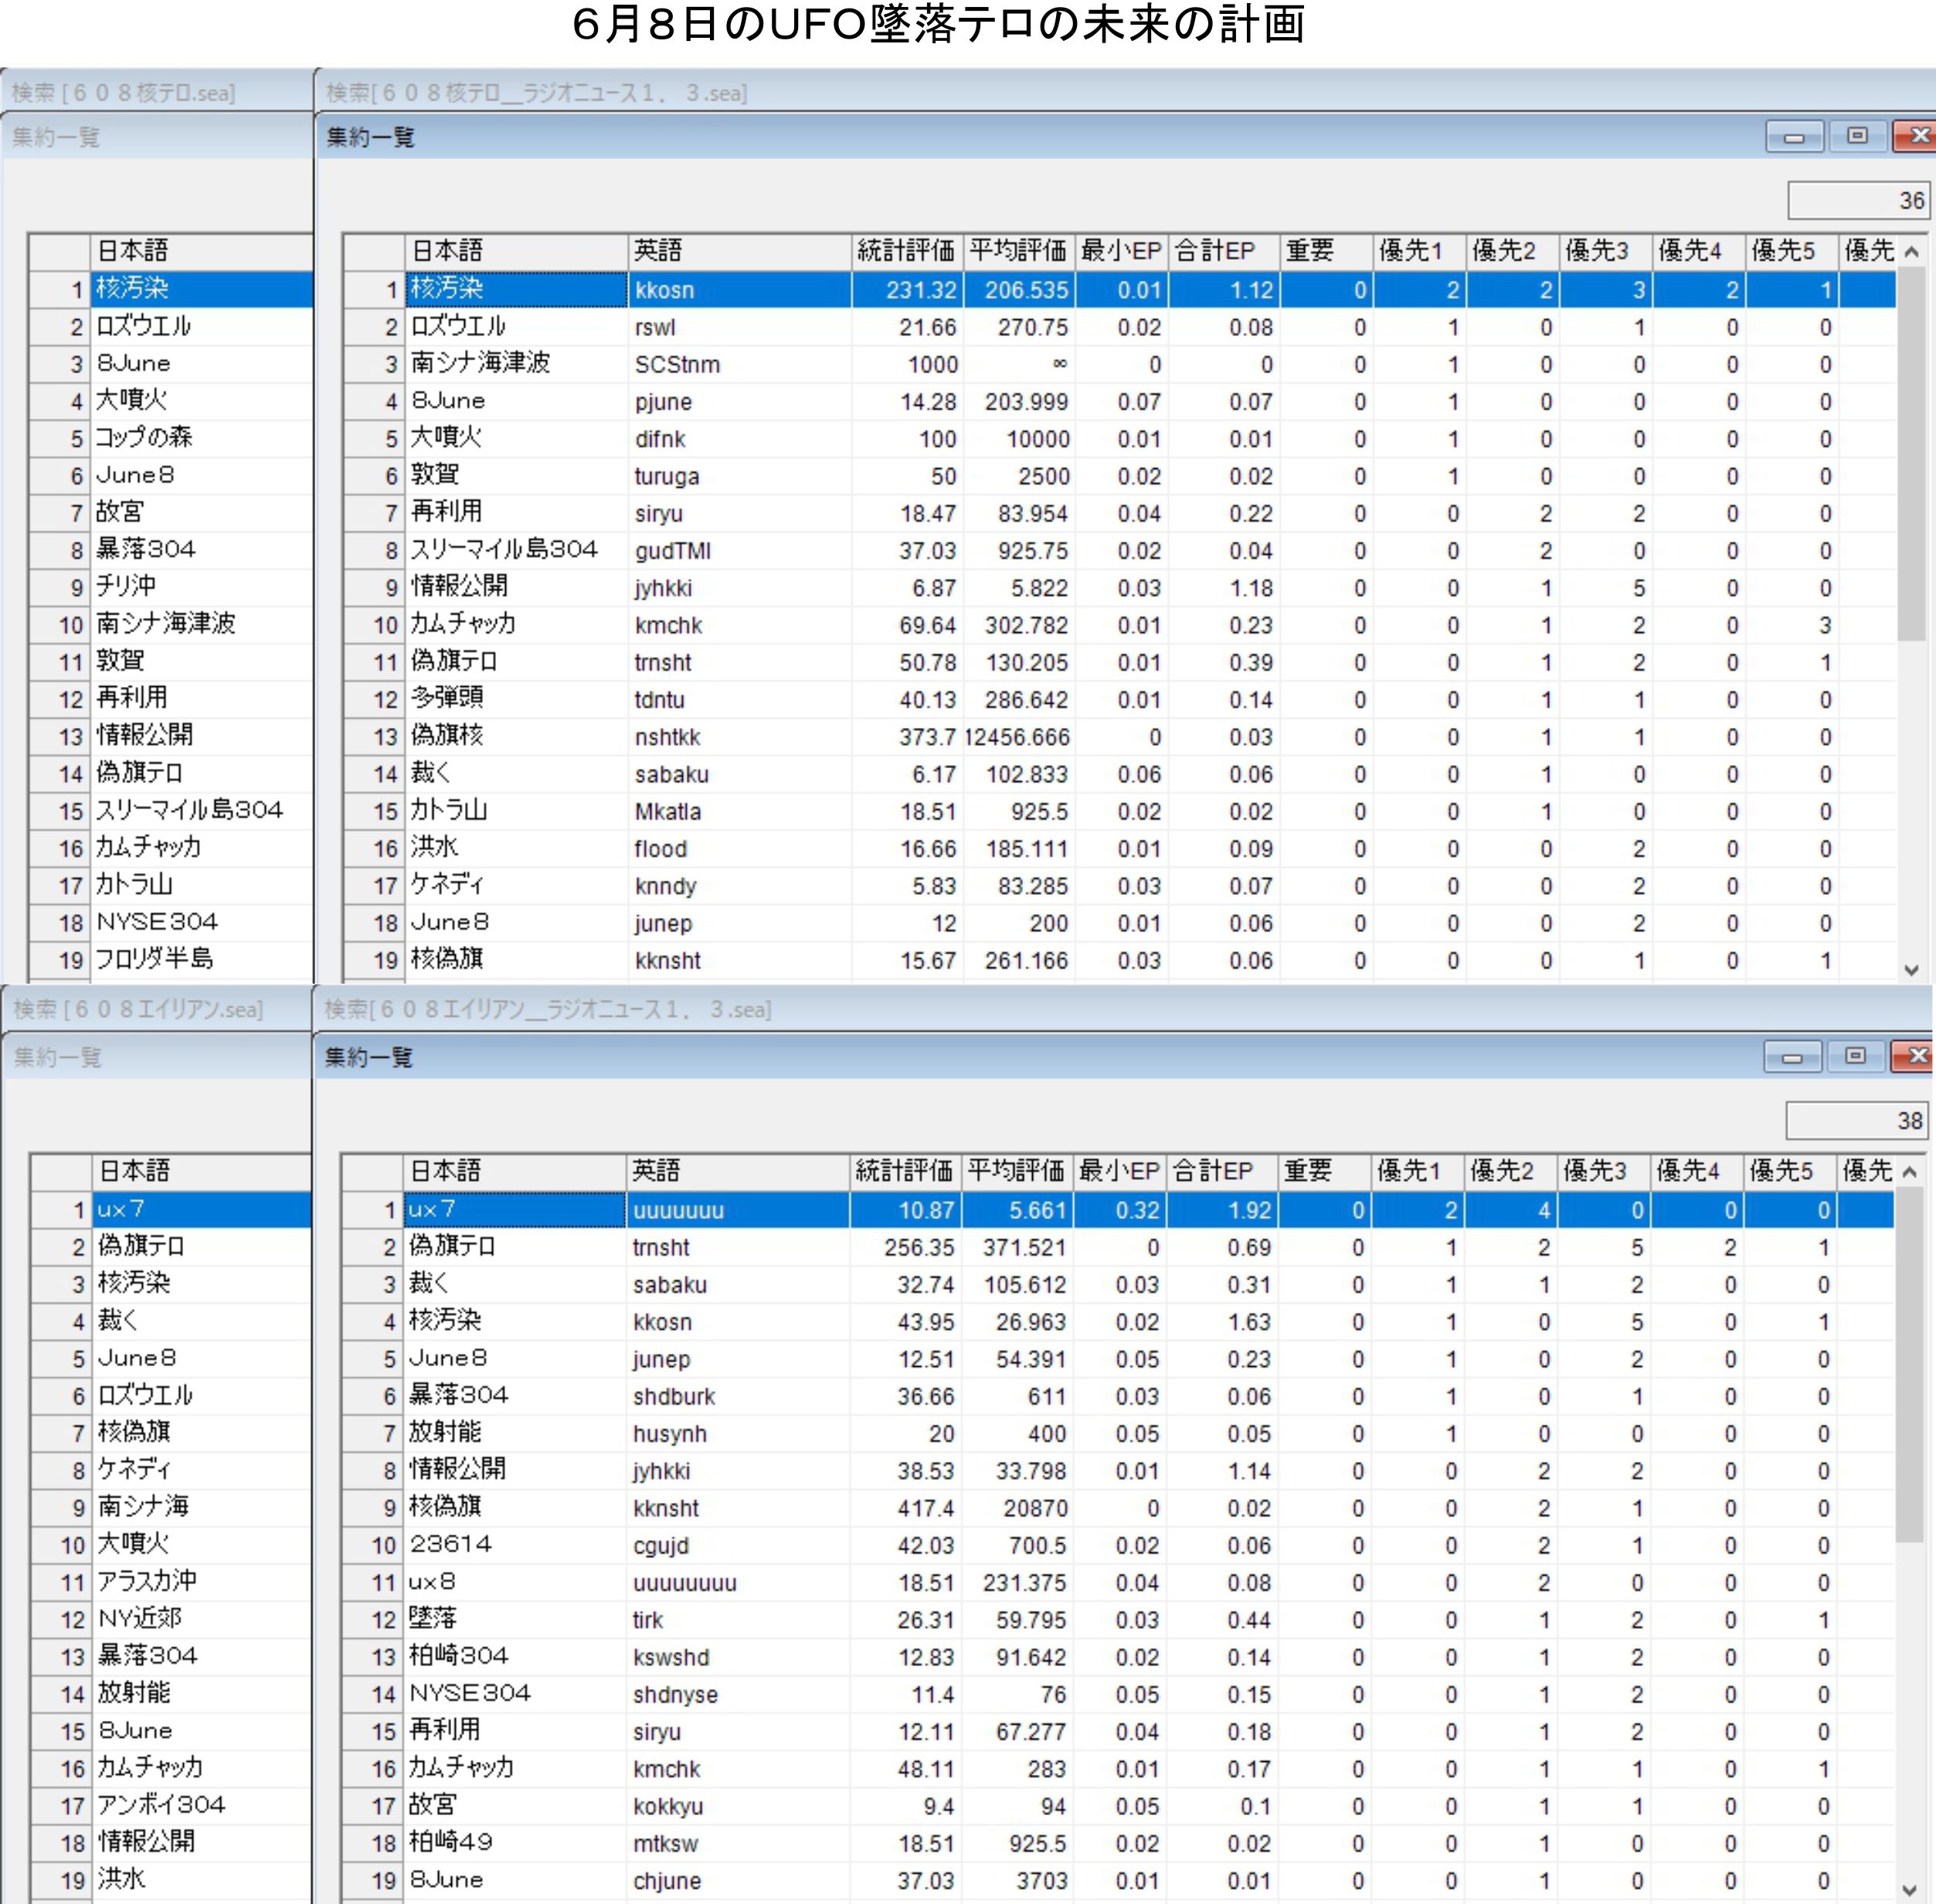Click 重要 column header in top table
The image size is (1936, 1904).
tap(1327, 251)
